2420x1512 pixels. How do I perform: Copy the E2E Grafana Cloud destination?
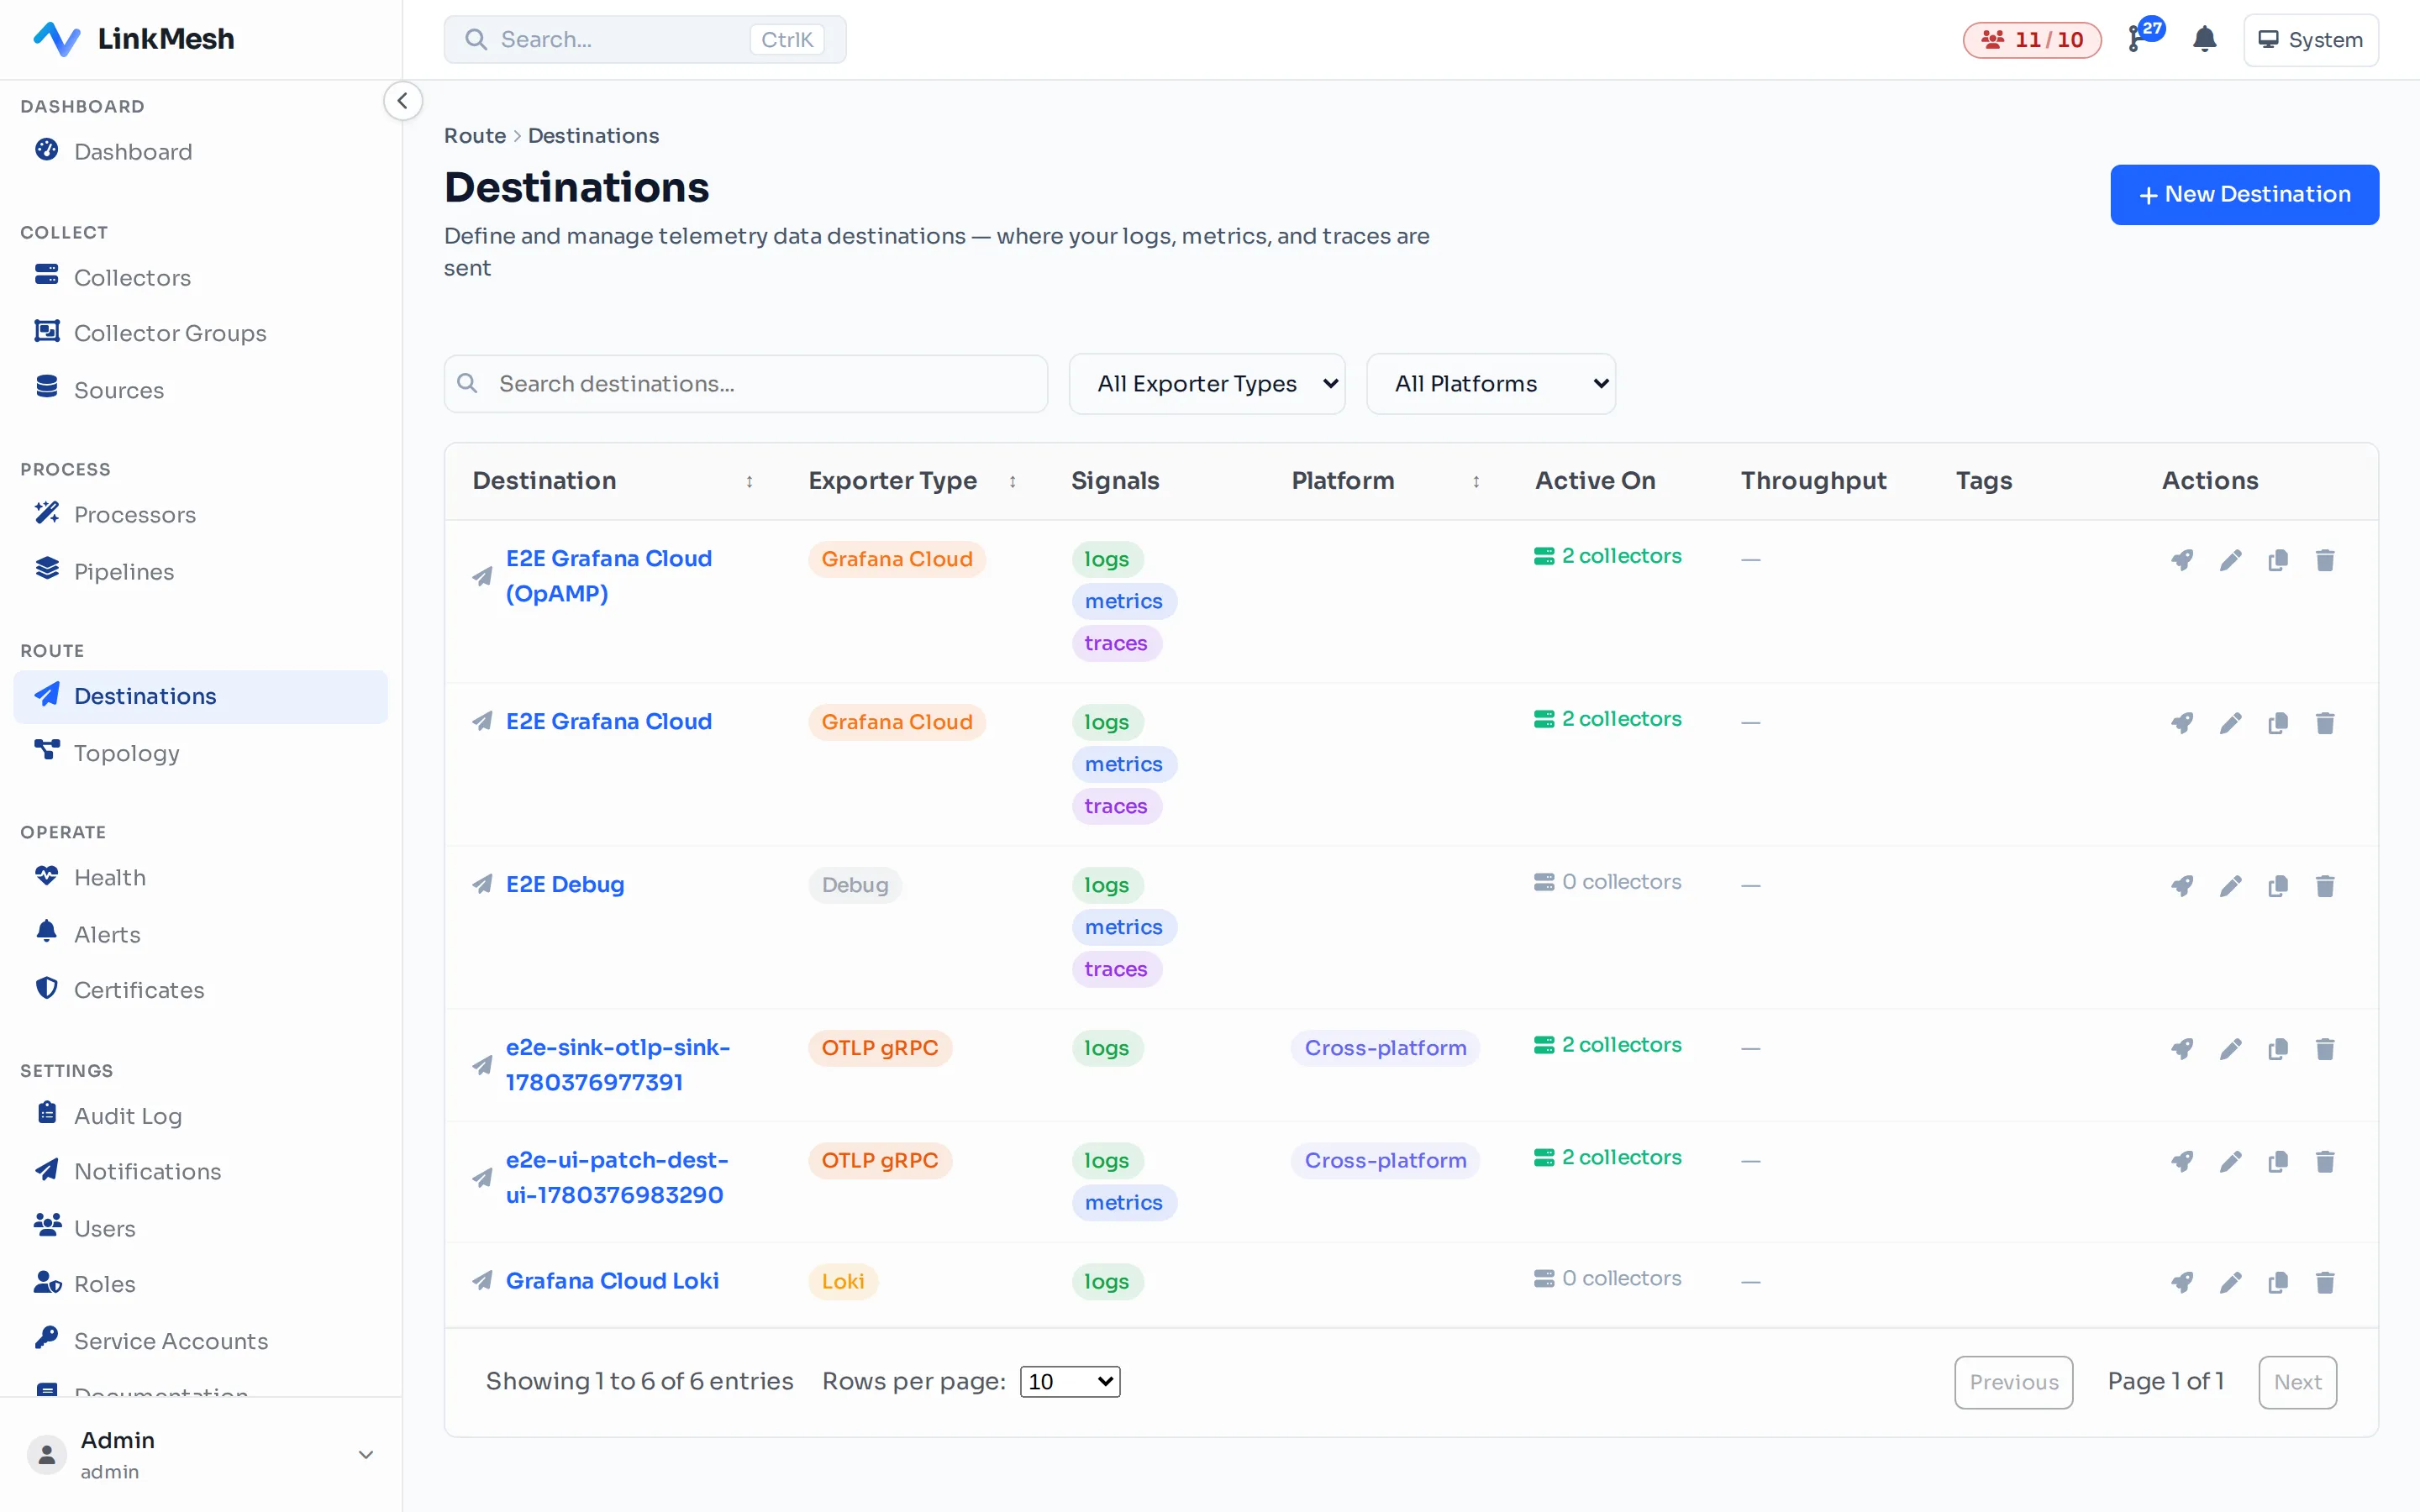click(x=2278, y=723)
